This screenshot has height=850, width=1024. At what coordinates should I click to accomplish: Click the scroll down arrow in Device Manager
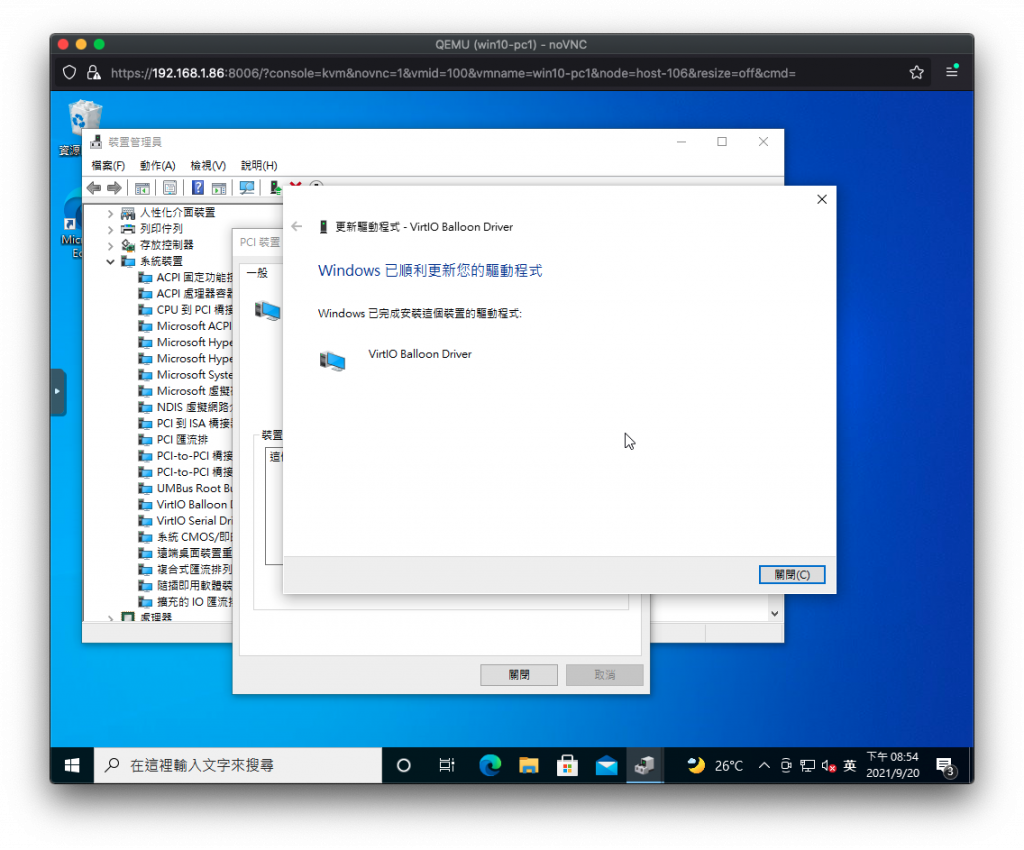point(775,614)
